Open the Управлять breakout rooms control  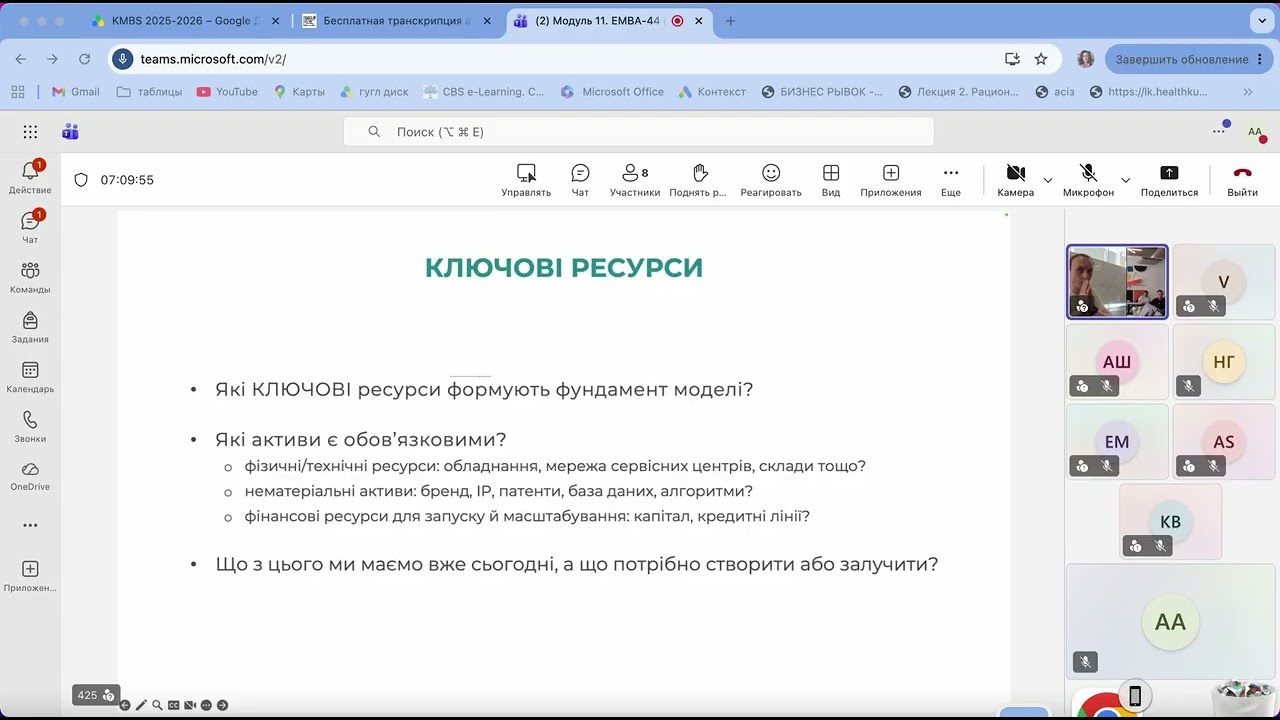(x=526, y=180)
